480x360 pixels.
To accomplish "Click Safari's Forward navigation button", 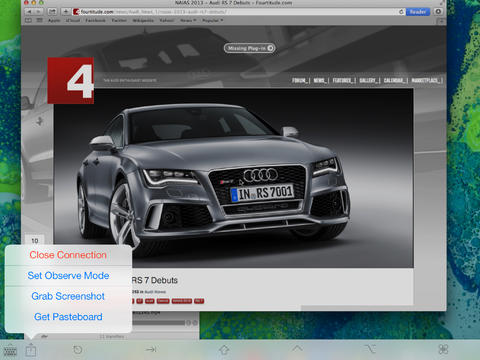I will (x=38, y=12).
